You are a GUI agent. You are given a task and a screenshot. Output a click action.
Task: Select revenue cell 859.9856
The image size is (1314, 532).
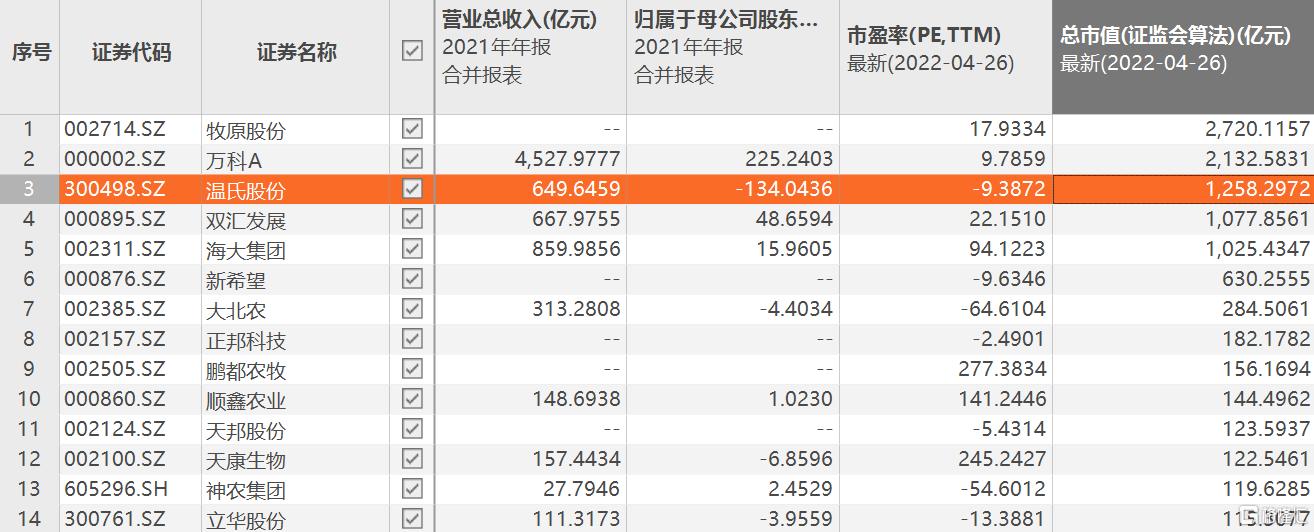coord(577,249)
